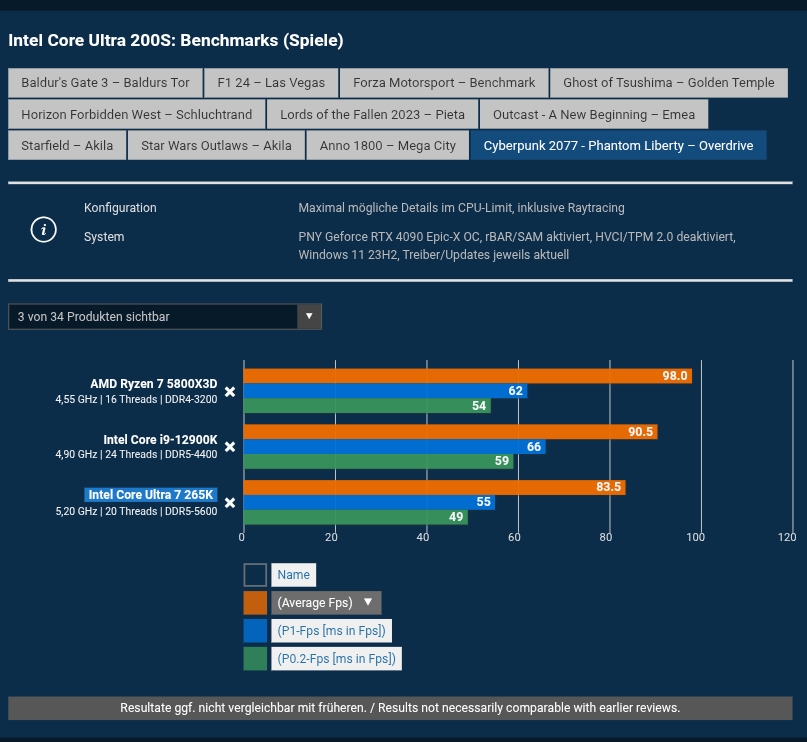Open the (Average Fps) sort dropdown
This screenshot has width=807, height=742.
[326, 603]
